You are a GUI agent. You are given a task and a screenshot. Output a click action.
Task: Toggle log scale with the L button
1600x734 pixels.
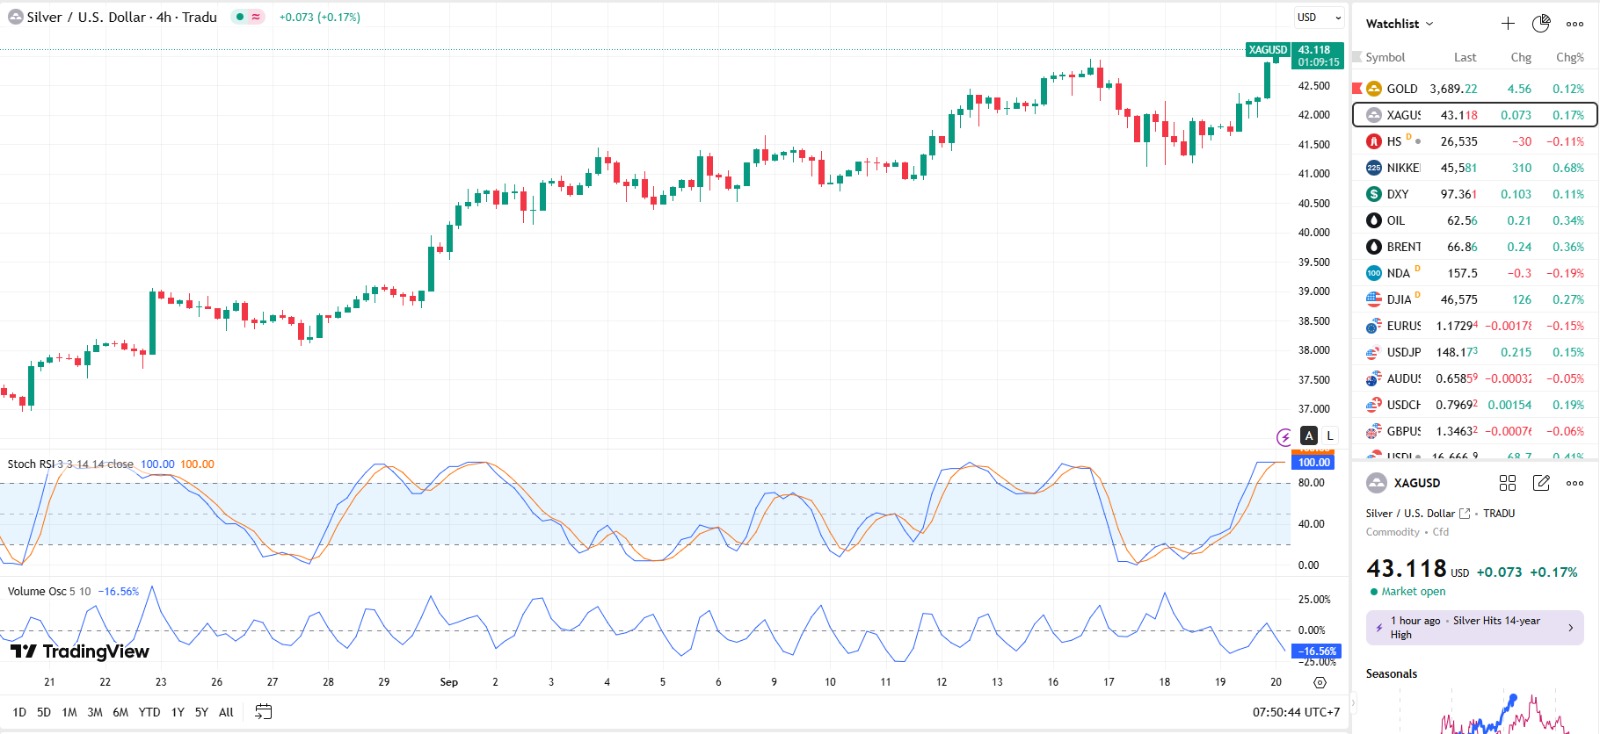coord(1330,436)
